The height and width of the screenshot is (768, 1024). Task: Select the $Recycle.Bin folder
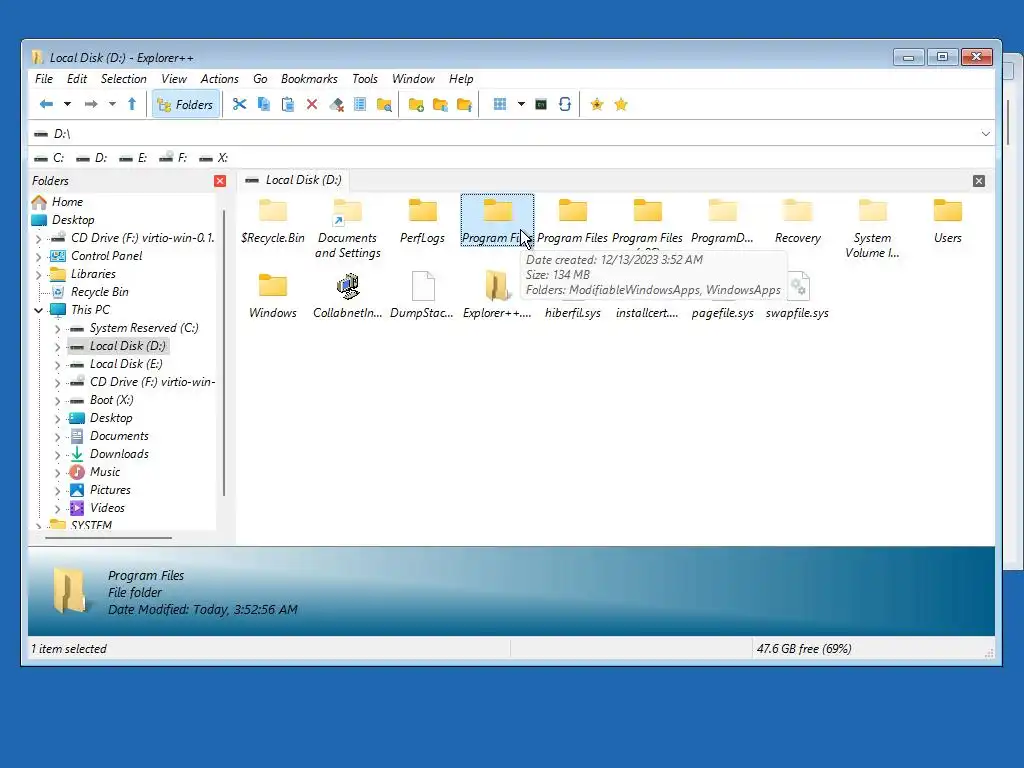tap(273, 221)
